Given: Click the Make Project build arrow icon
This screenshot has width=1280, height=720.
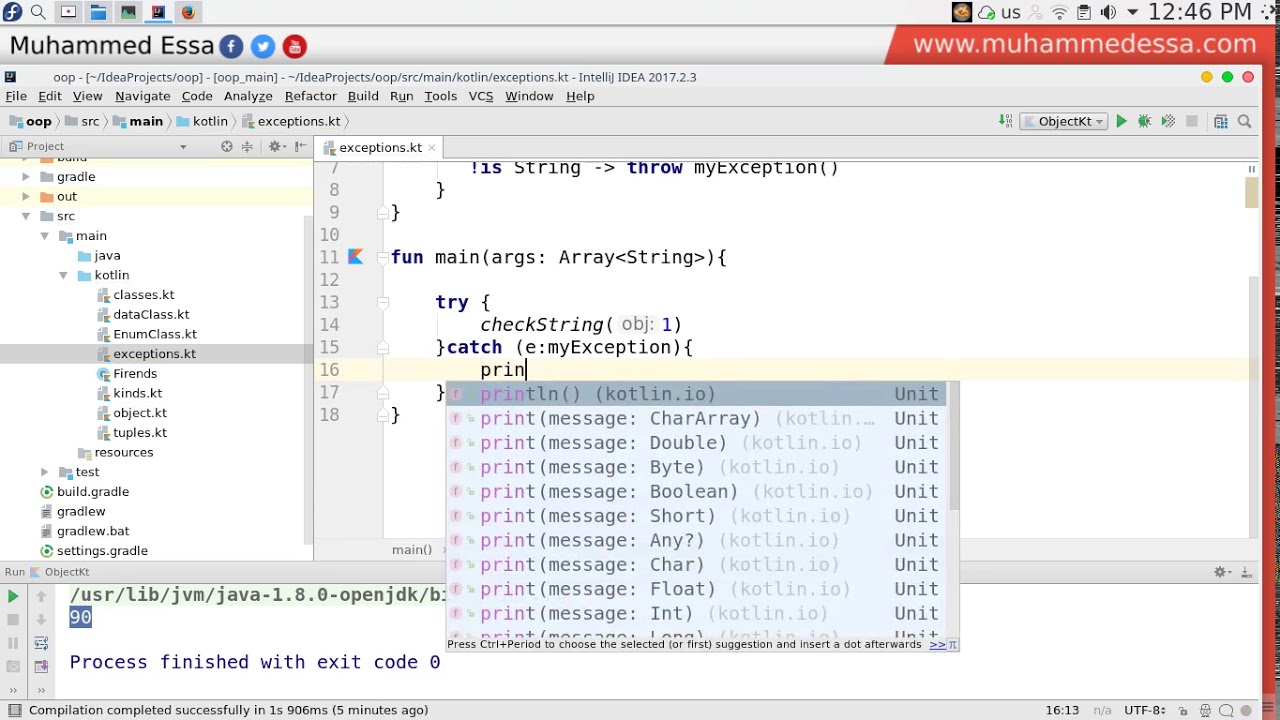Looking at the screenshot, I should tap(1005, 121).
